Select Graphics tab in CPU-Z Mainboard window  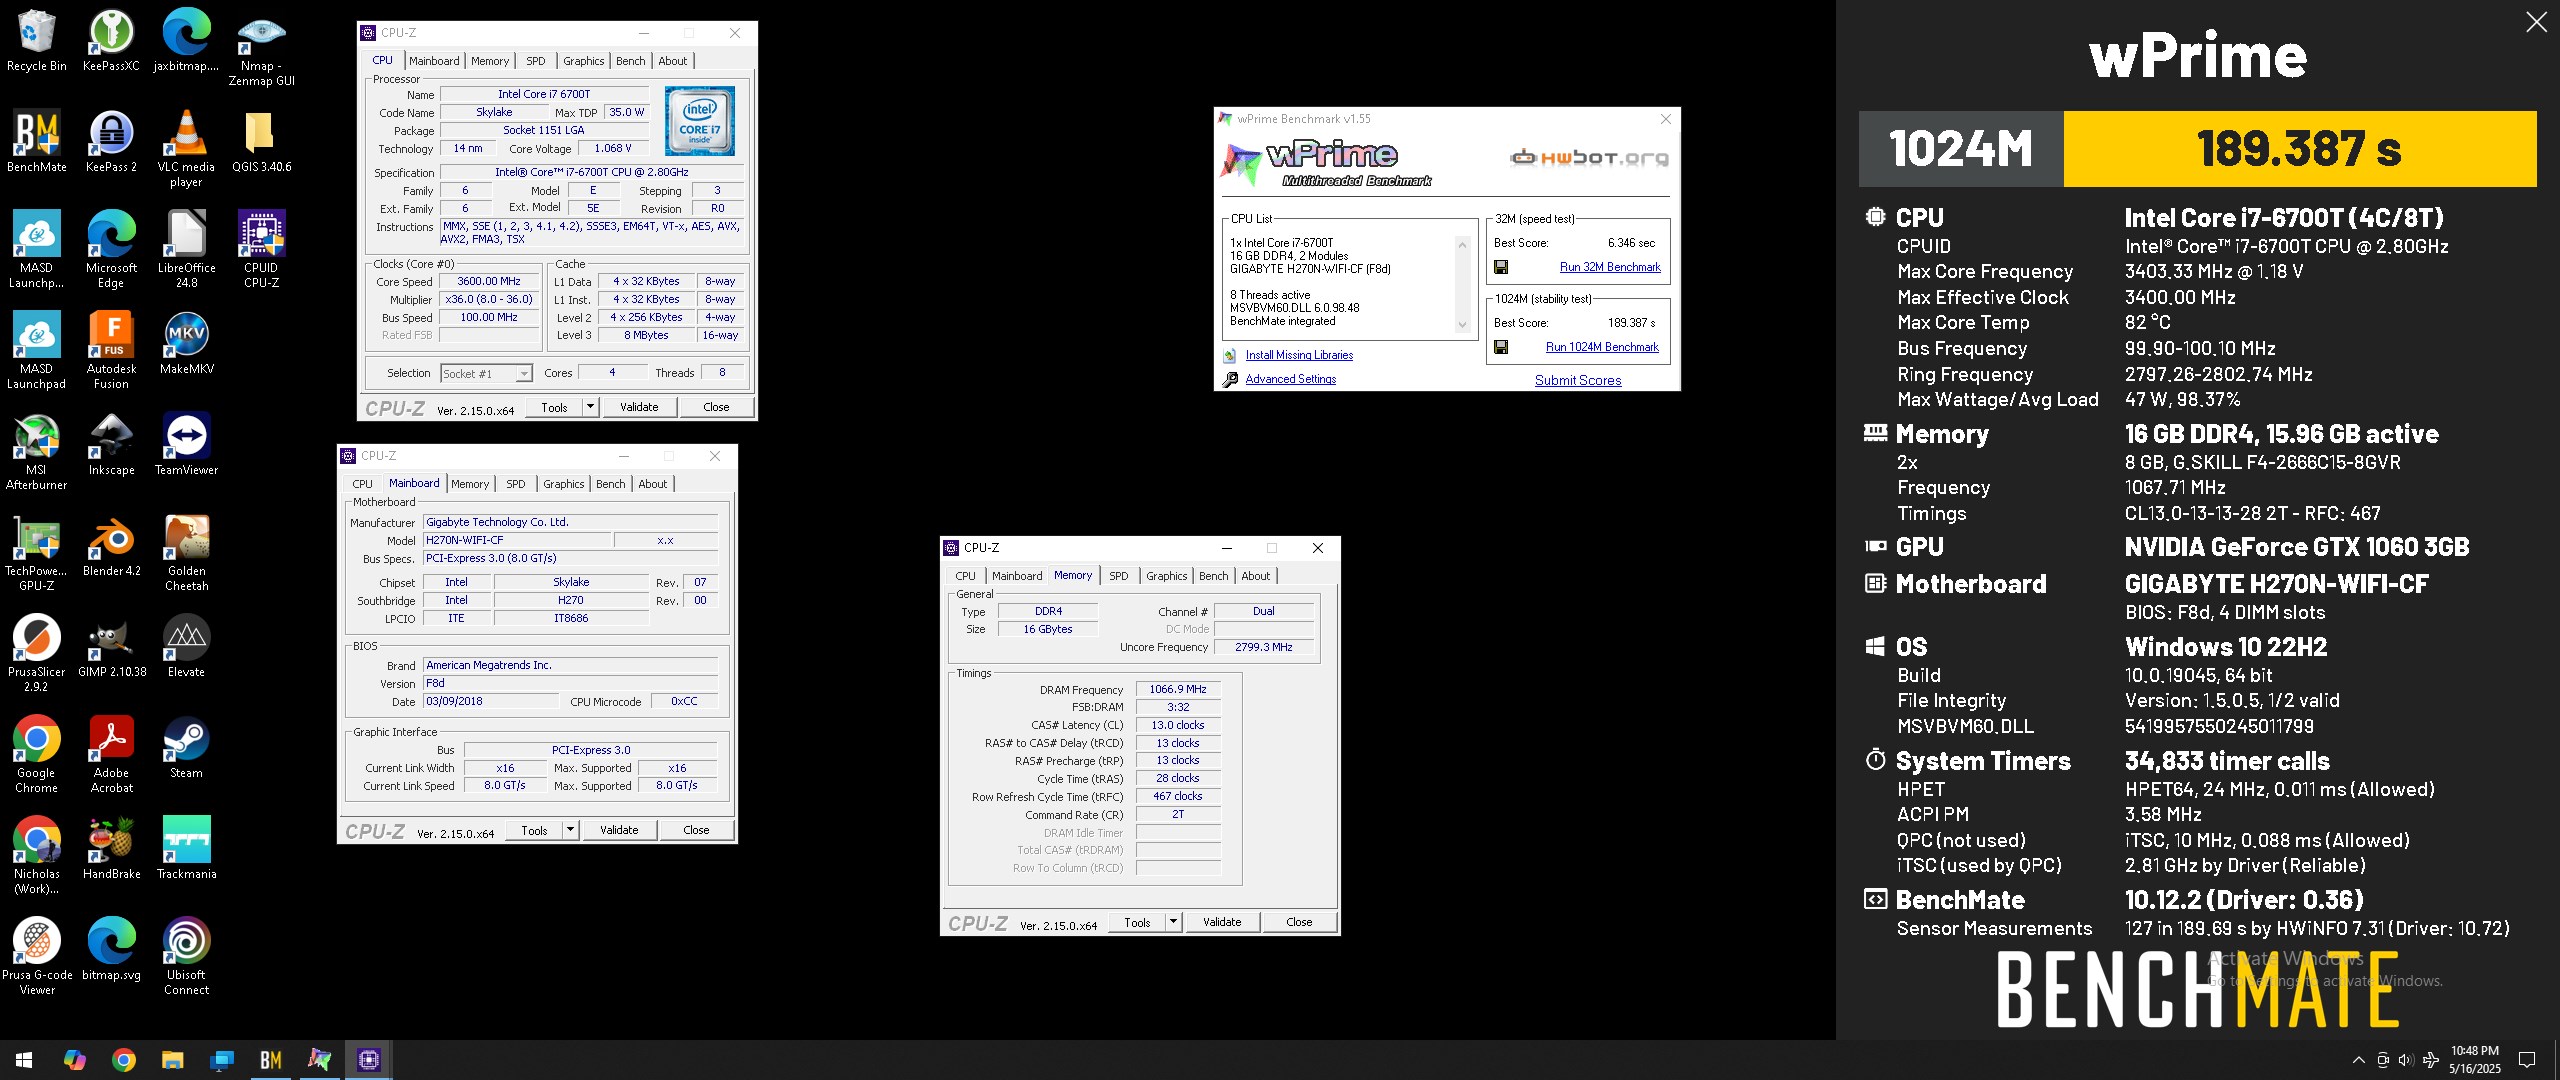point(564,484)
